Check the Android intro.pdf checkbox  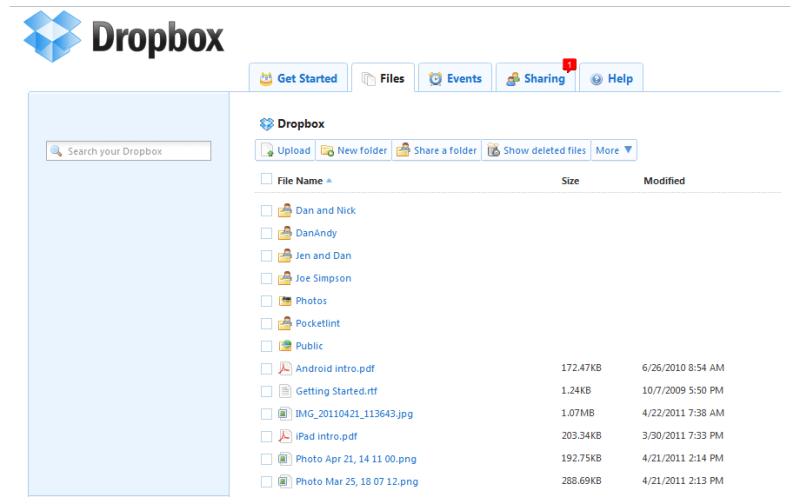[266, 369]
